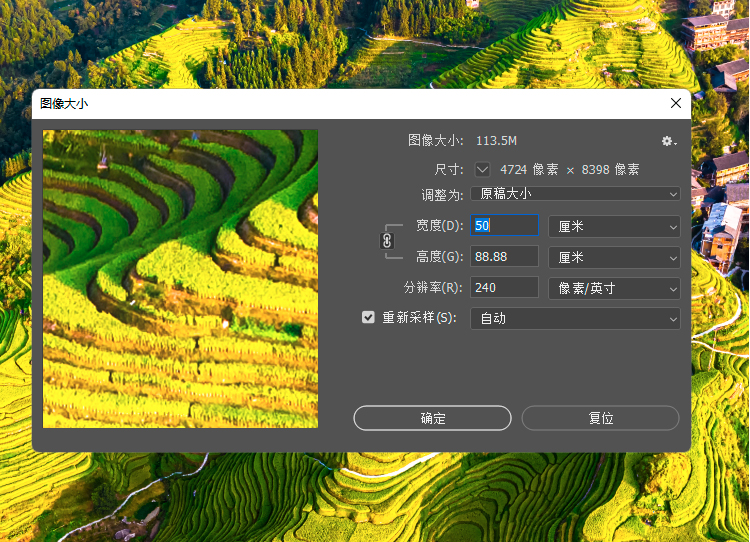Click the width field containing 50
This screenshot has height=542, width=750.
pyautogui.click(x=504, y=226)
